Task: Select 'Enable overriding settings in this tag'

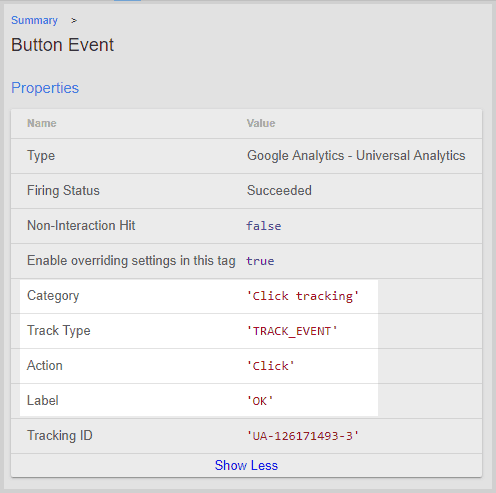Action: [131, 261]
